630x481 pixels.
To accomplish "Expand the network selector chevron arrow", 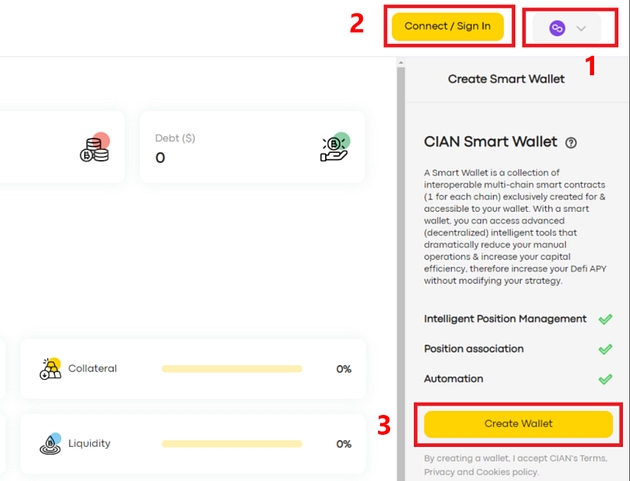I will tap(581, 28).
